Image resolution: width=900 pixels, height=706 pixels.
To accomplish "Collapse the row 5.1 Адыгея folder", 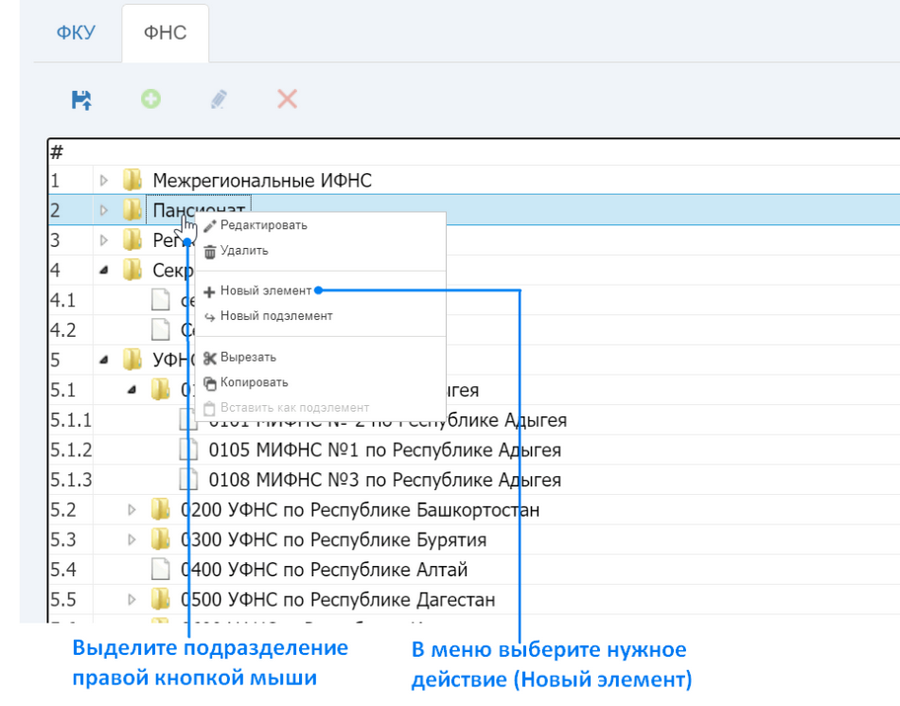I will [x=131, y=390].
